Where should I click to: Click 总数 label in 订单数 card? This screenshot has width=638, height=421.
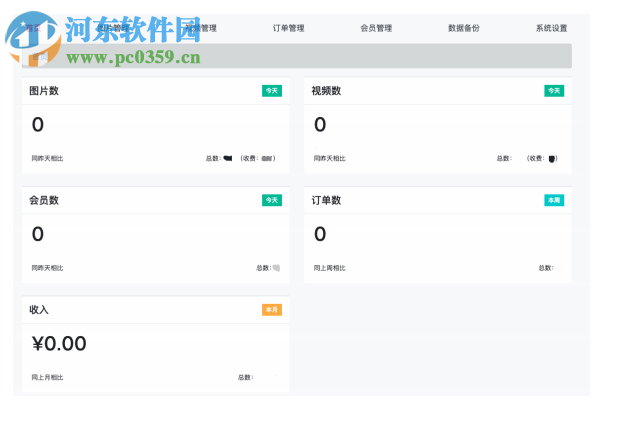(546, 268)
